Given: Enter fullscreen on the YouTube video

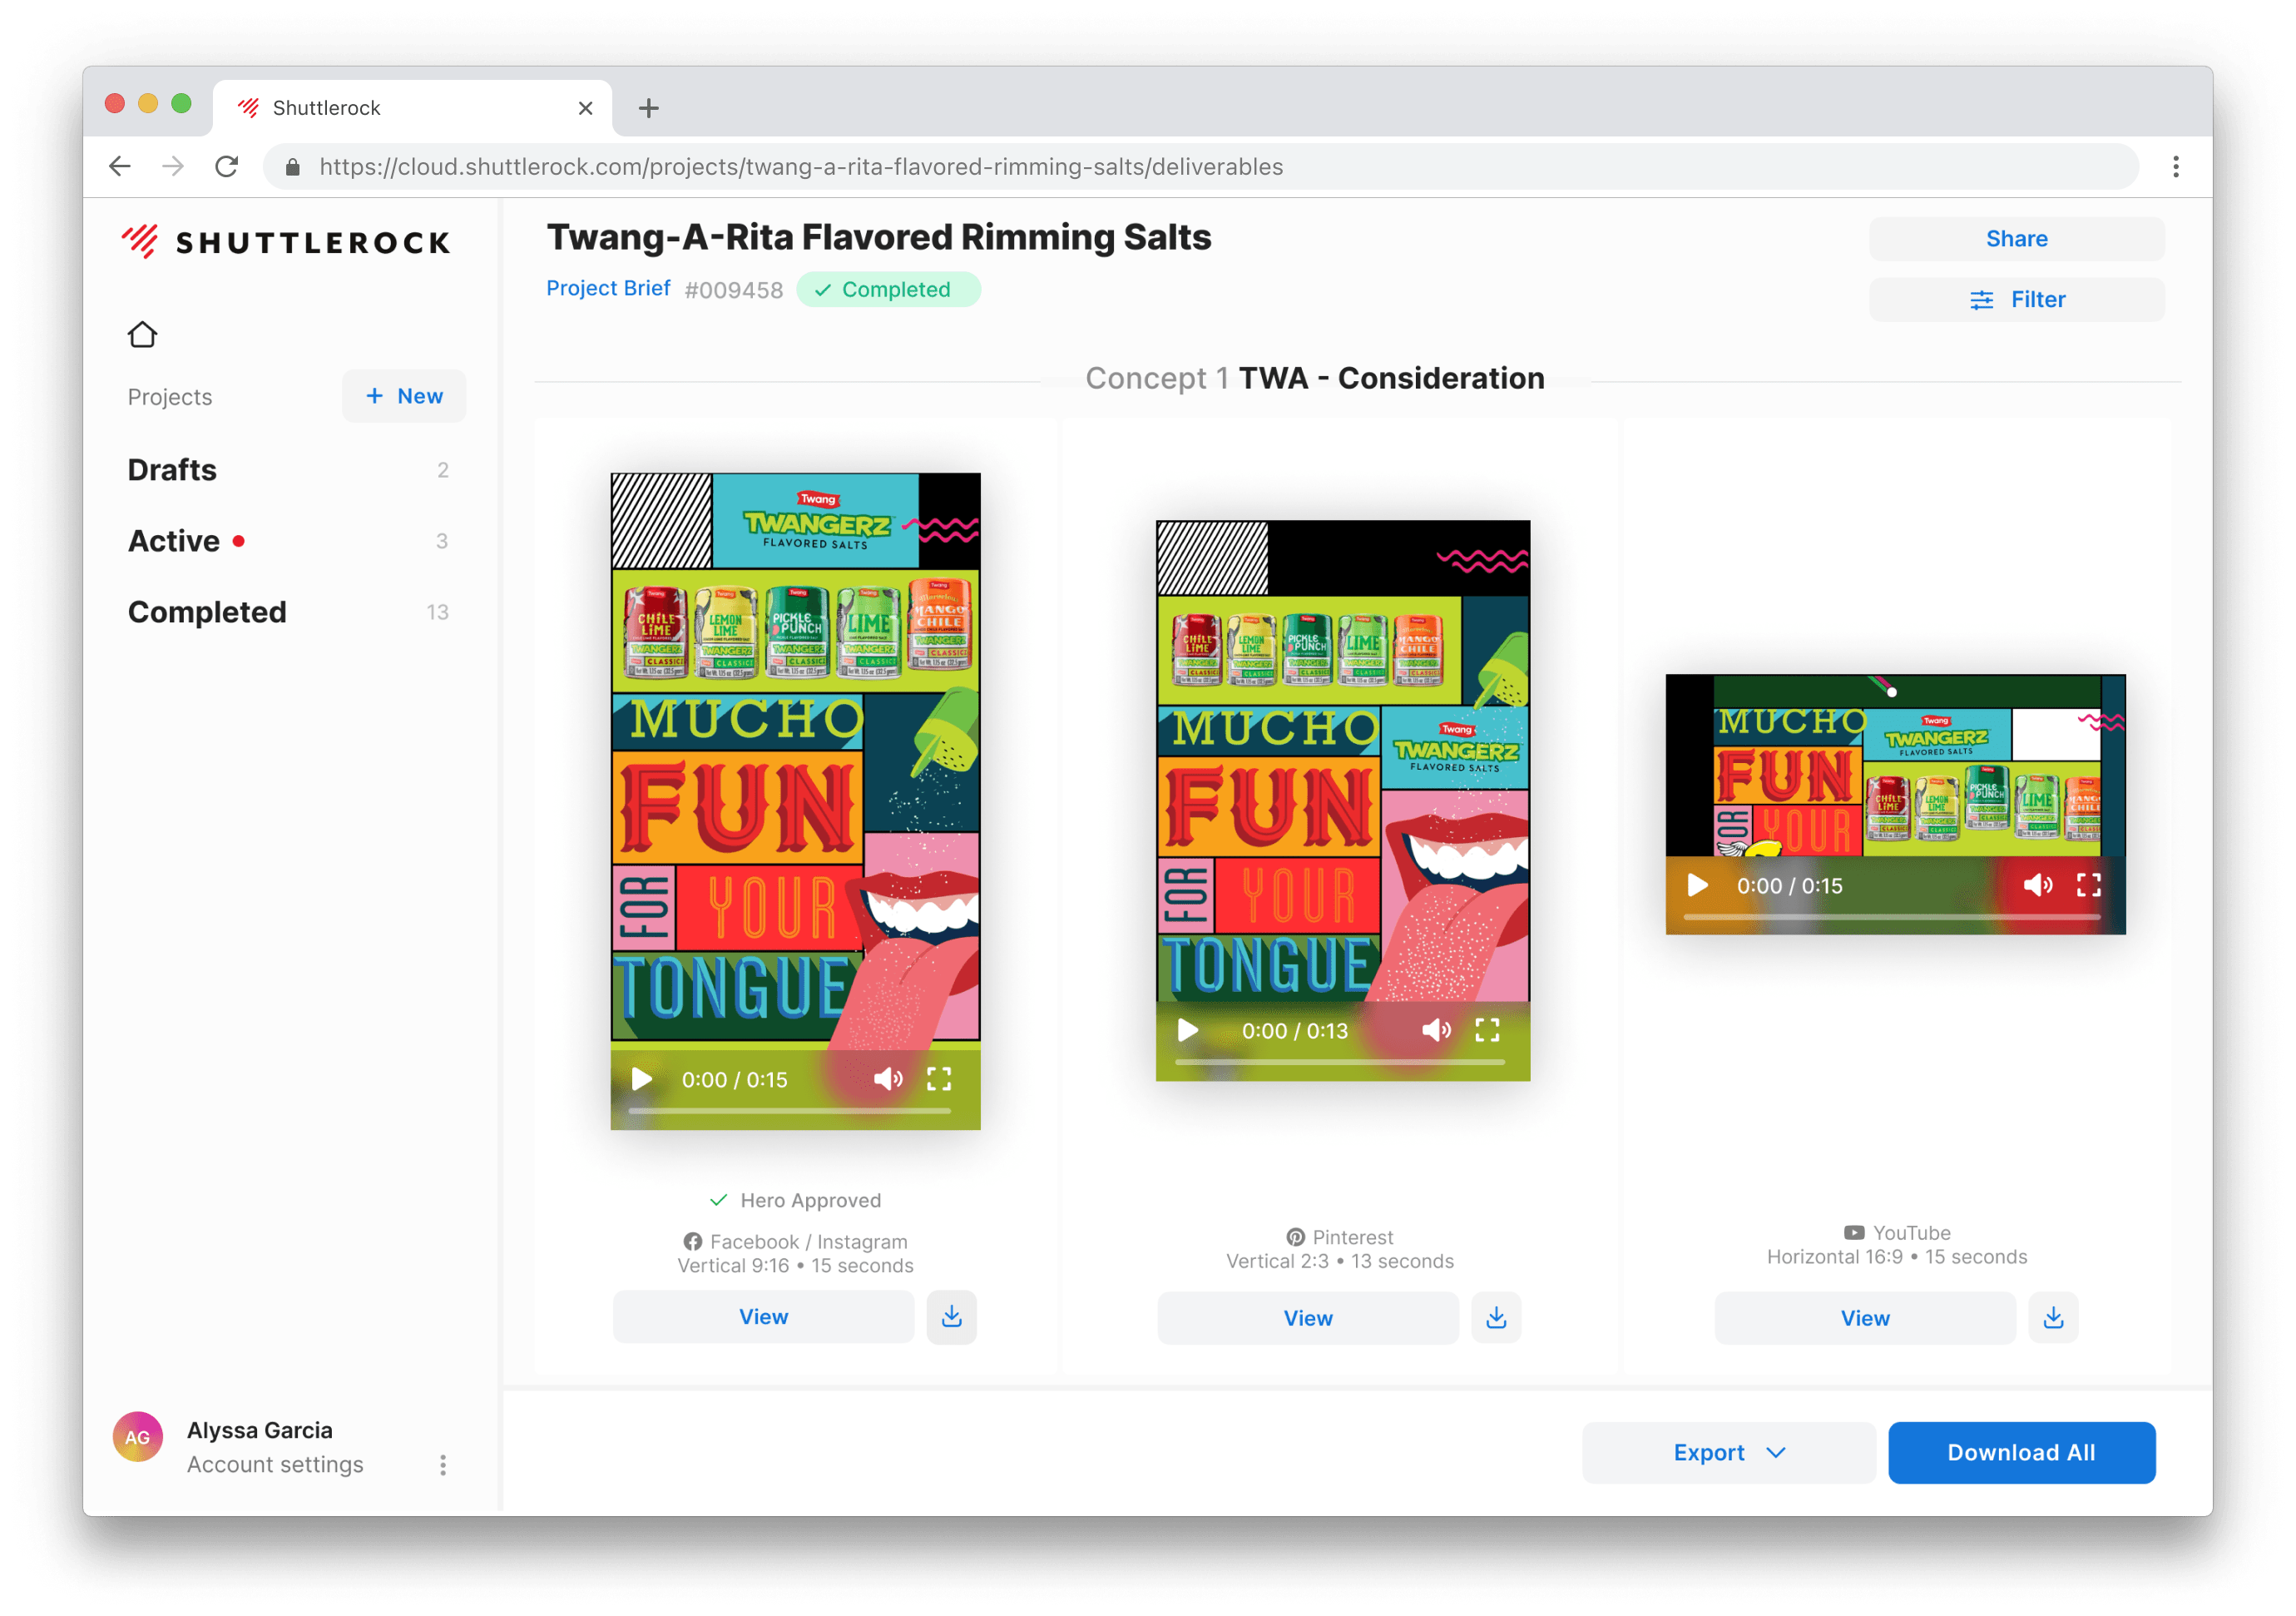Looking at the screenshot, I should (2089, 885).
